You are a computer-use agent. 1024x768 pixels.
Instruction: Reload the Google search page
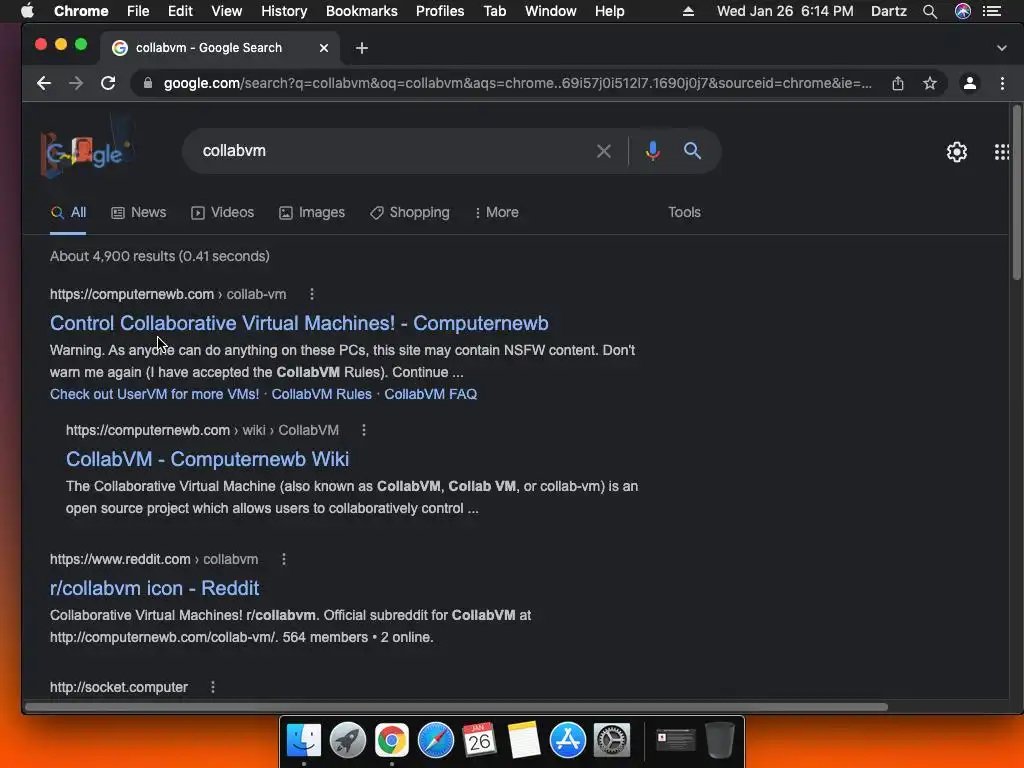pos(108,83)
